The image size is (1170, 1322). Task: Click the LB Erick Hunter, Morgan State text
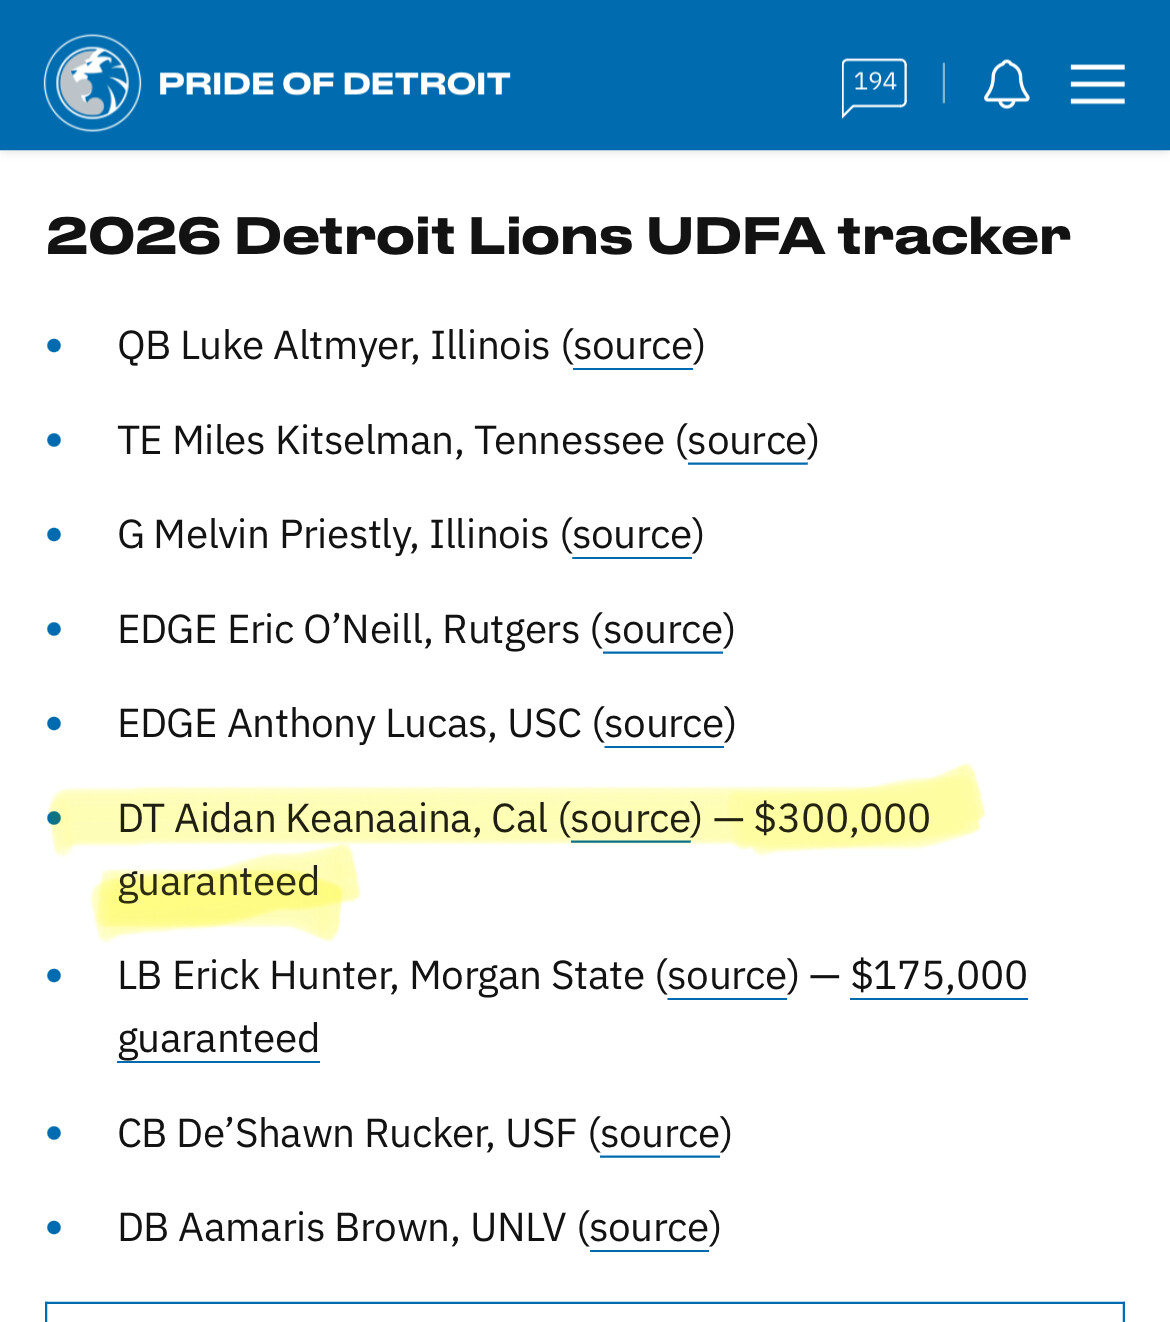click(x=380, y=976)
